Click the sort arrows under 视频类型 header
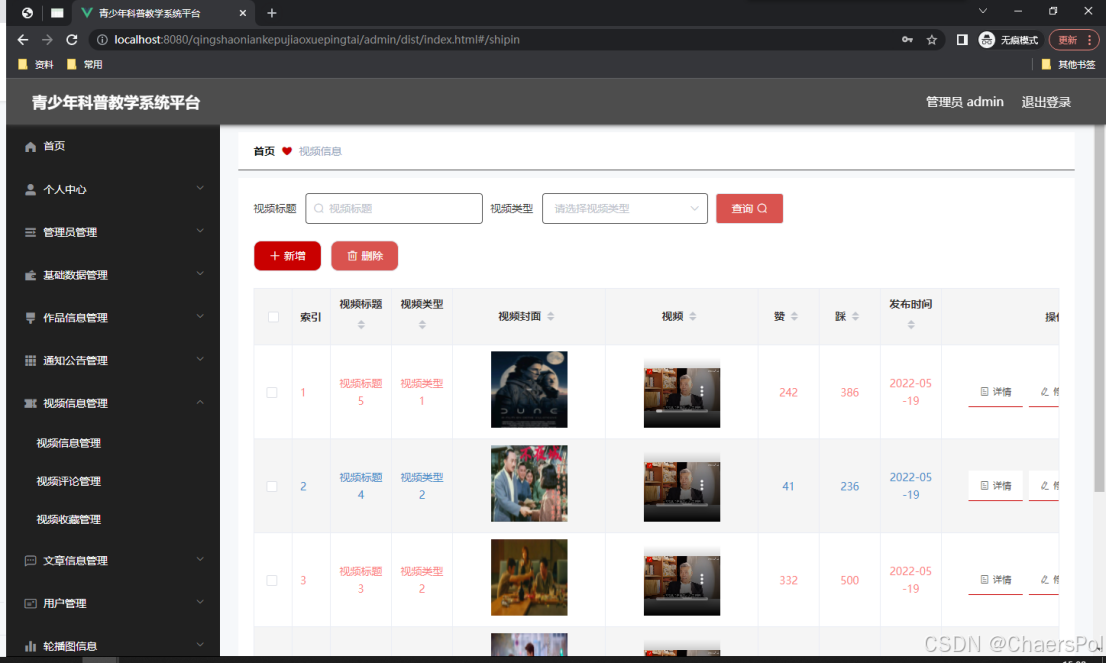 coord(422,325)
